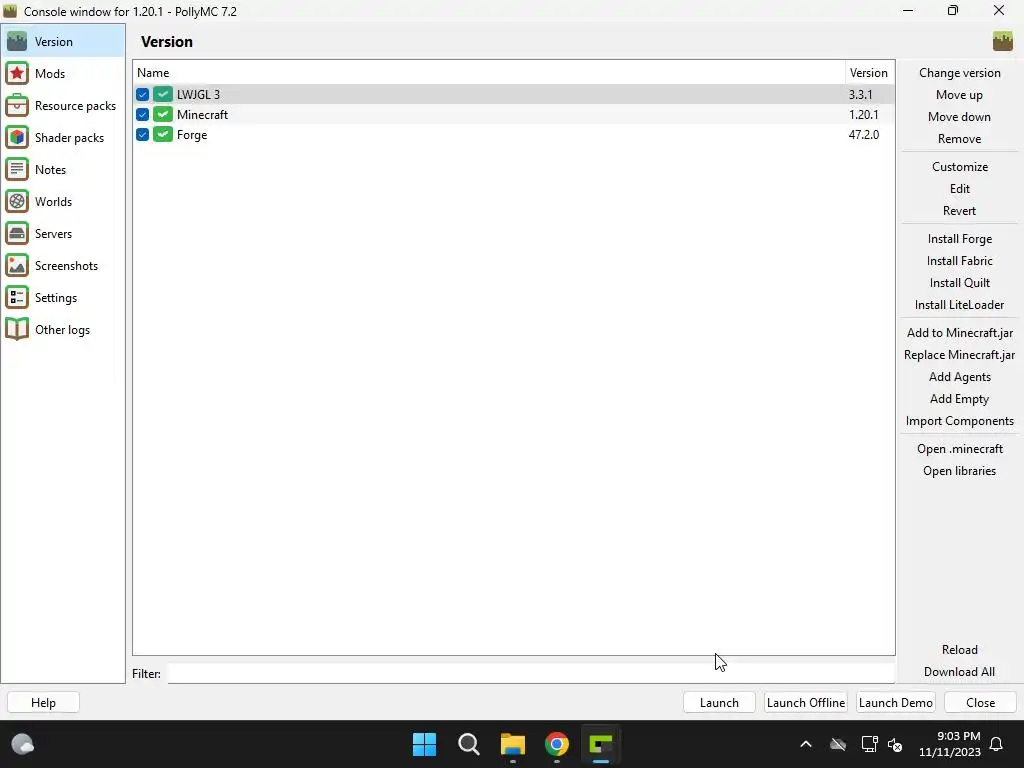Click the Resource packs chest icon
Viewport: 1024px width, 768px height.
click(x=17, y=105)
